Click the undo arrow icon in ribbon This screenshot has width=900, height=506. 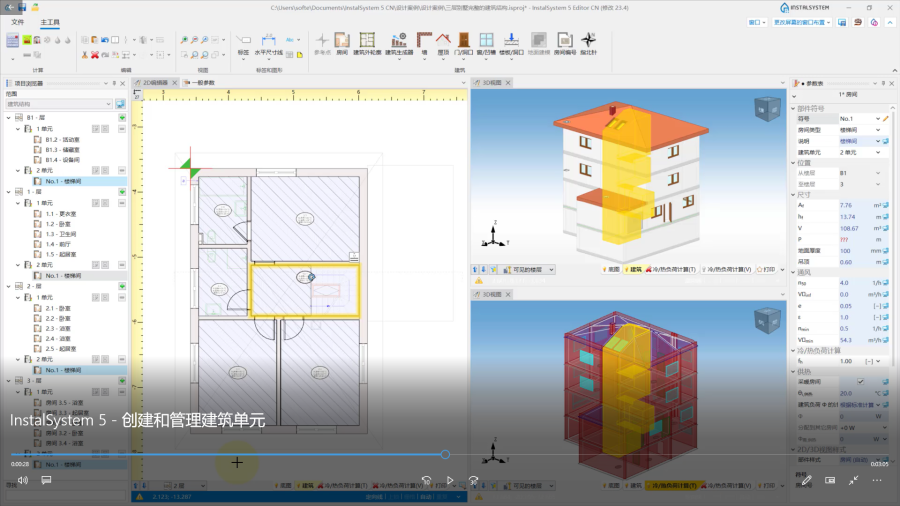coord(105,40)
